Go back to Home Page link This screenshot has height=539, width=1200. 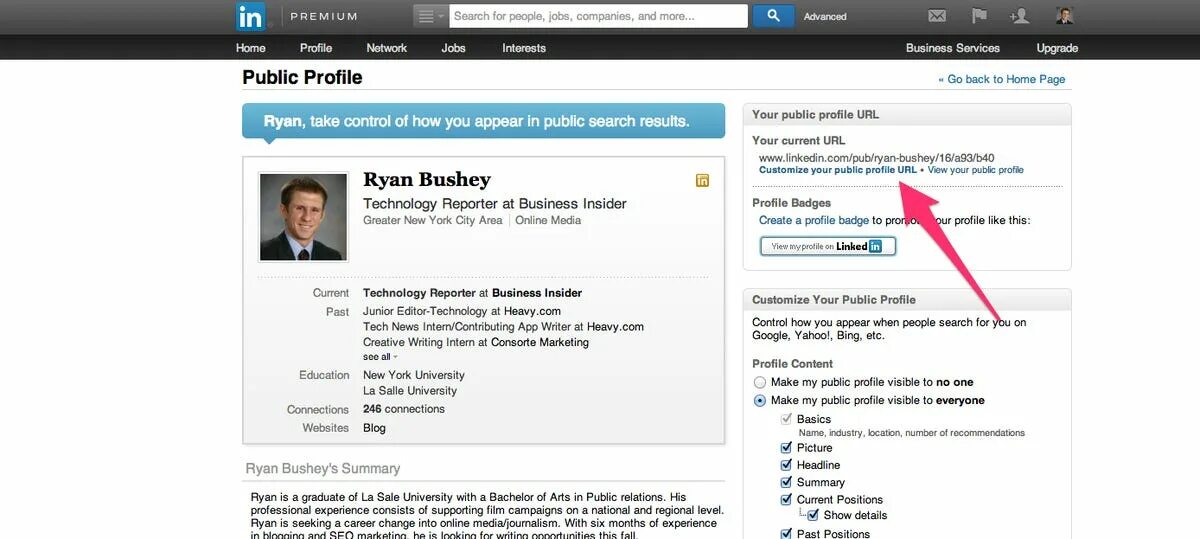click(x=1002, y=79)
